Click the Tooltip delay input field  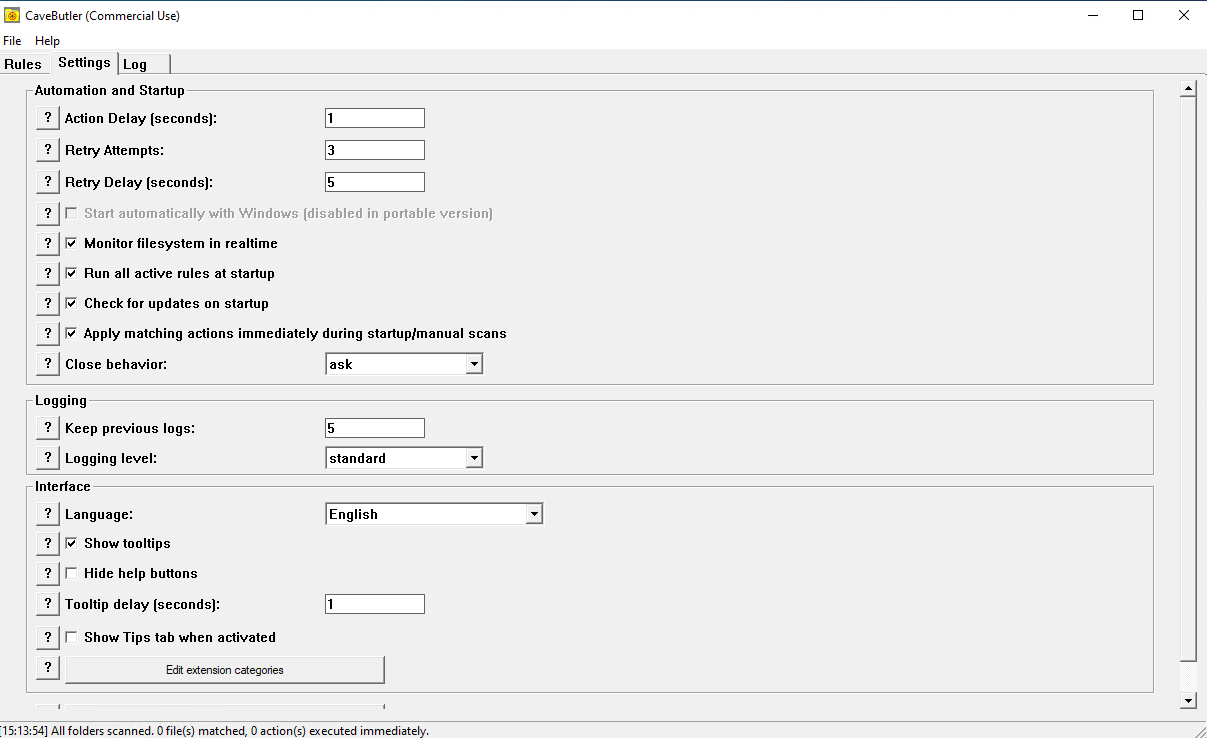pyautogui.click(x=375, y=604)
